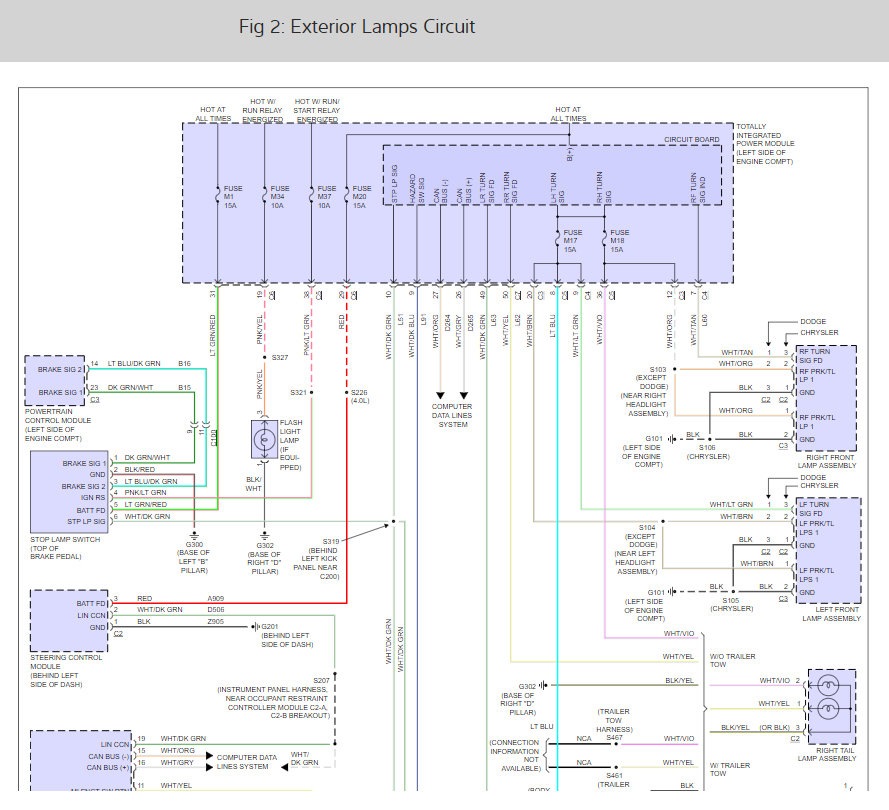The height and width of the screenshot is (810, 889).
Task: Select the FUSE M37 10A label
Action: coord(326,197)
